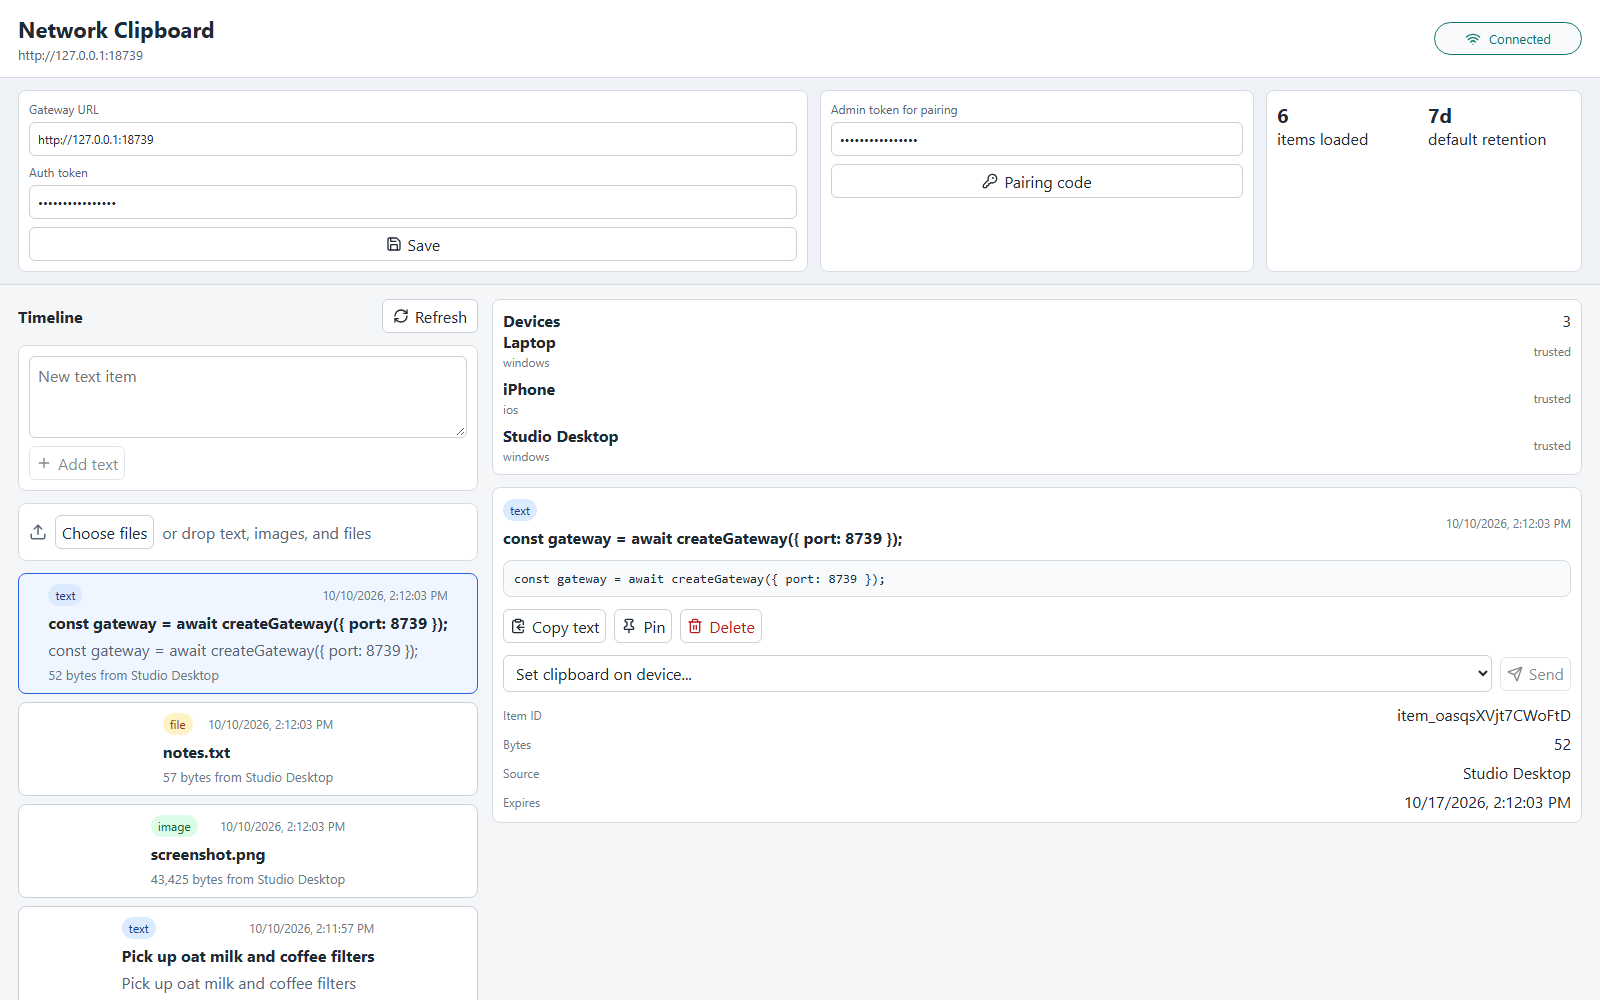1600x1000 pixels.
Task: Open the Set clipboard on device dropdown
Action: click(997, 674)
